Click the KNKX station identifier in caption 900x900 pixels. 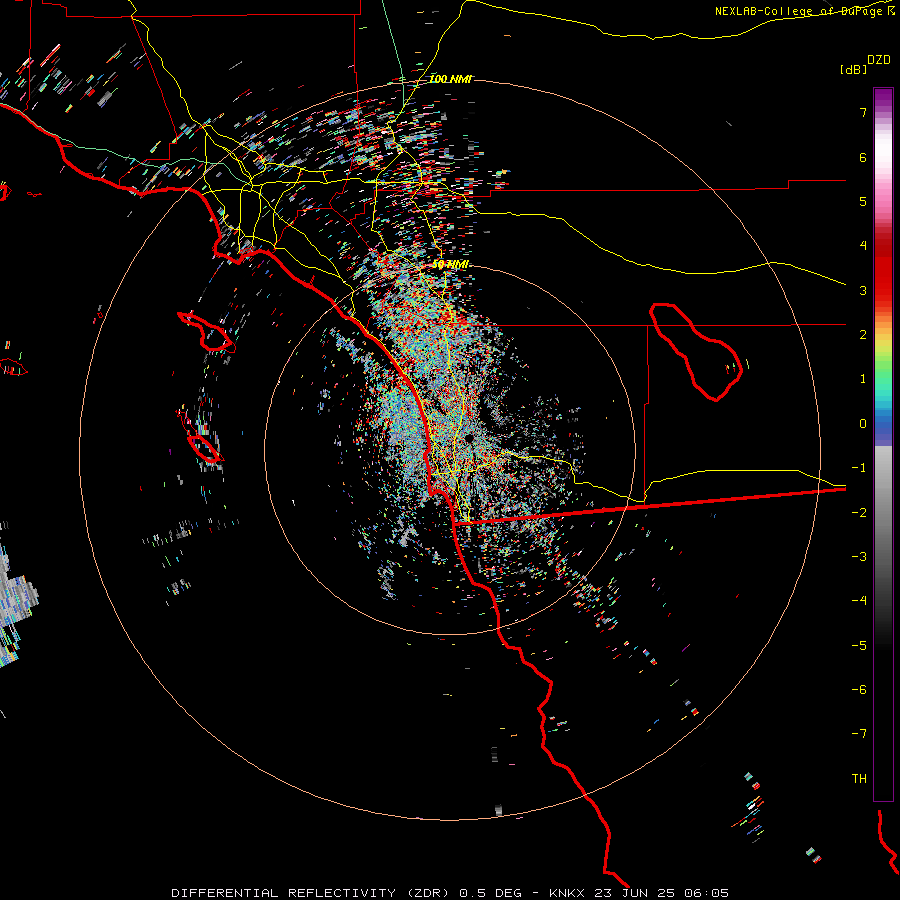568,893
